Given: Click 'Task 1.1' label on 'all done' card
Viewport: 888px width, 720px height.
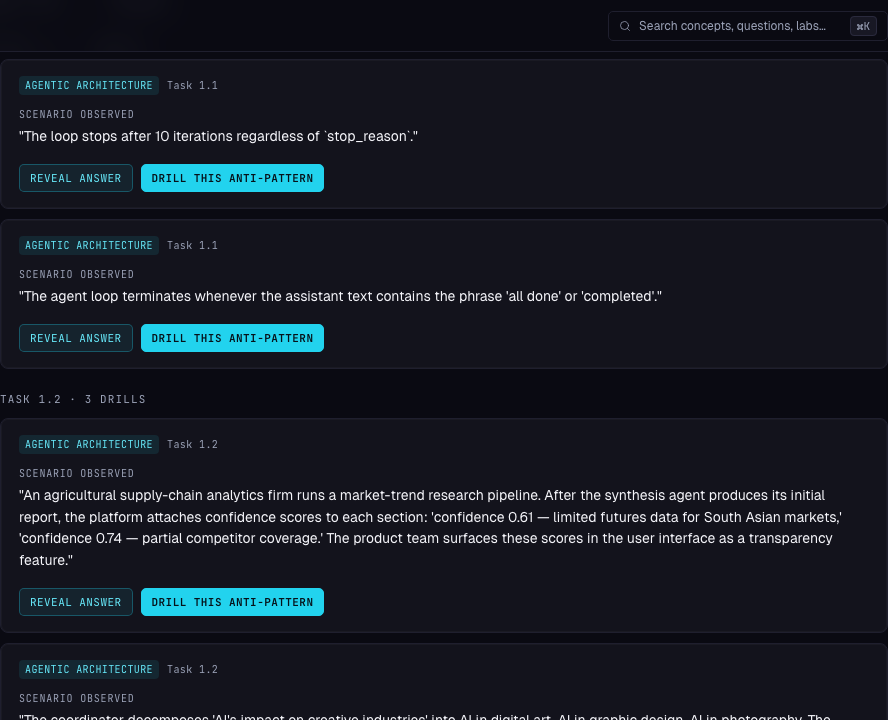Looking at the screenshot, I should [193, 245].
